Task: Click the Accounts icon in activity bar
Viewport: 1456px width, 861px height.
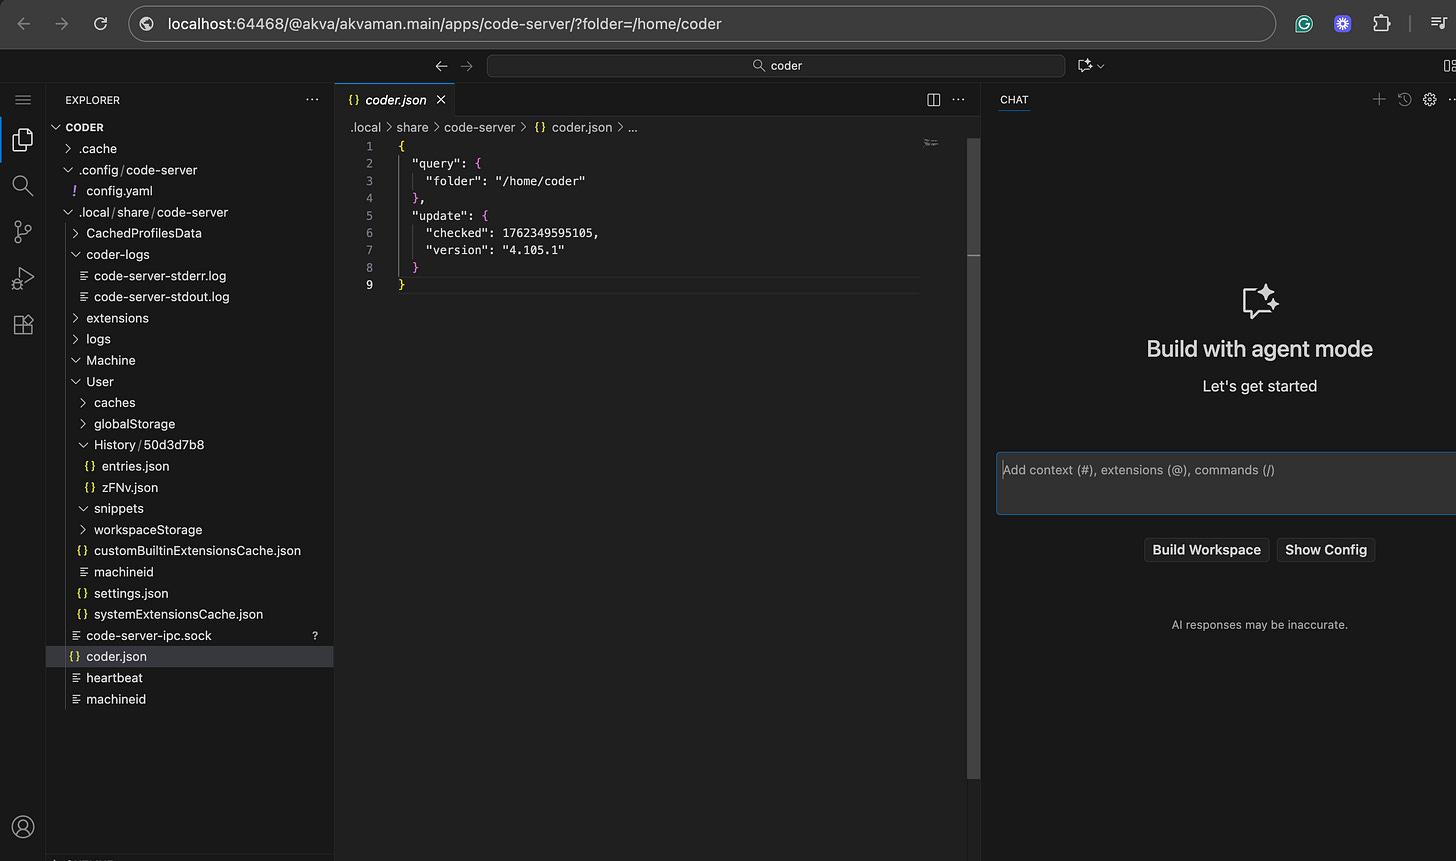Action: [x=22, y=827]
